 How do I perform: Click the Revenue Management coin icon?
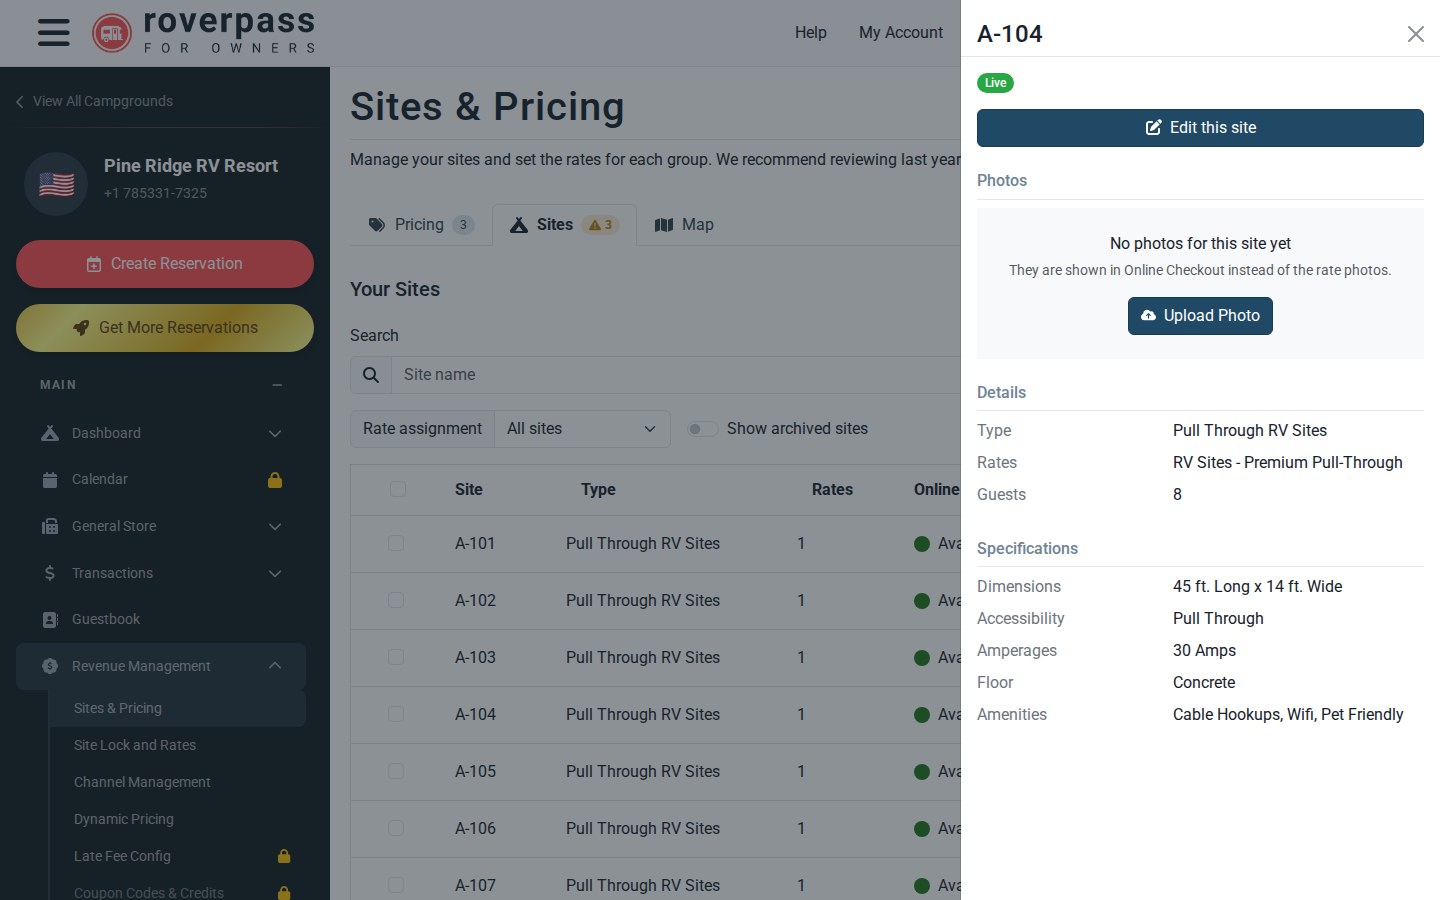tap(50, 666)
